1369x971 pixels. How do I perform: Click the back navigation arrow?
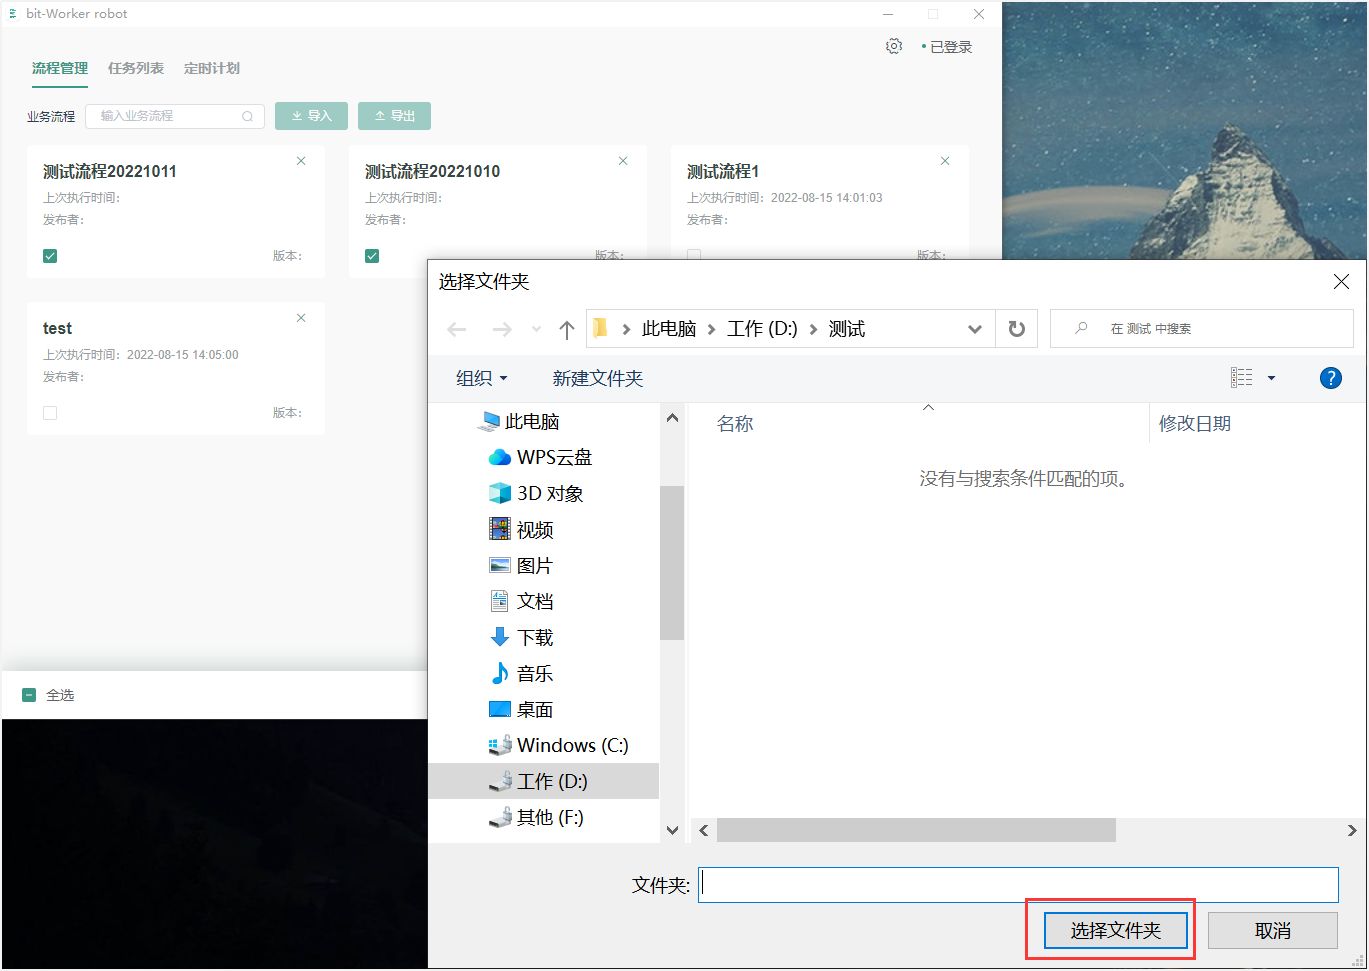click(x=457, y=329)
